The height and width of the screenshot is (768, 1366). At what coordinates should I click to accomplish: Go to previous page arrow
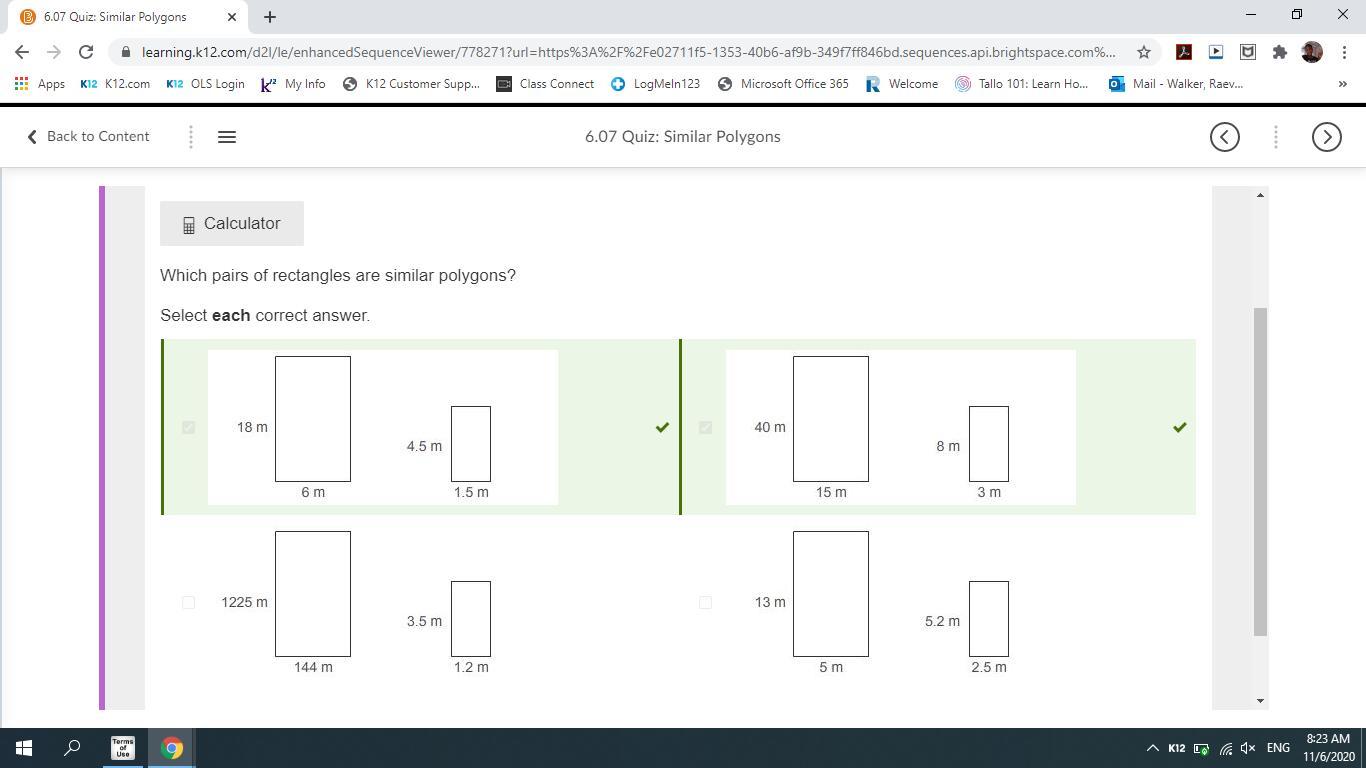tap(1225, 137)
